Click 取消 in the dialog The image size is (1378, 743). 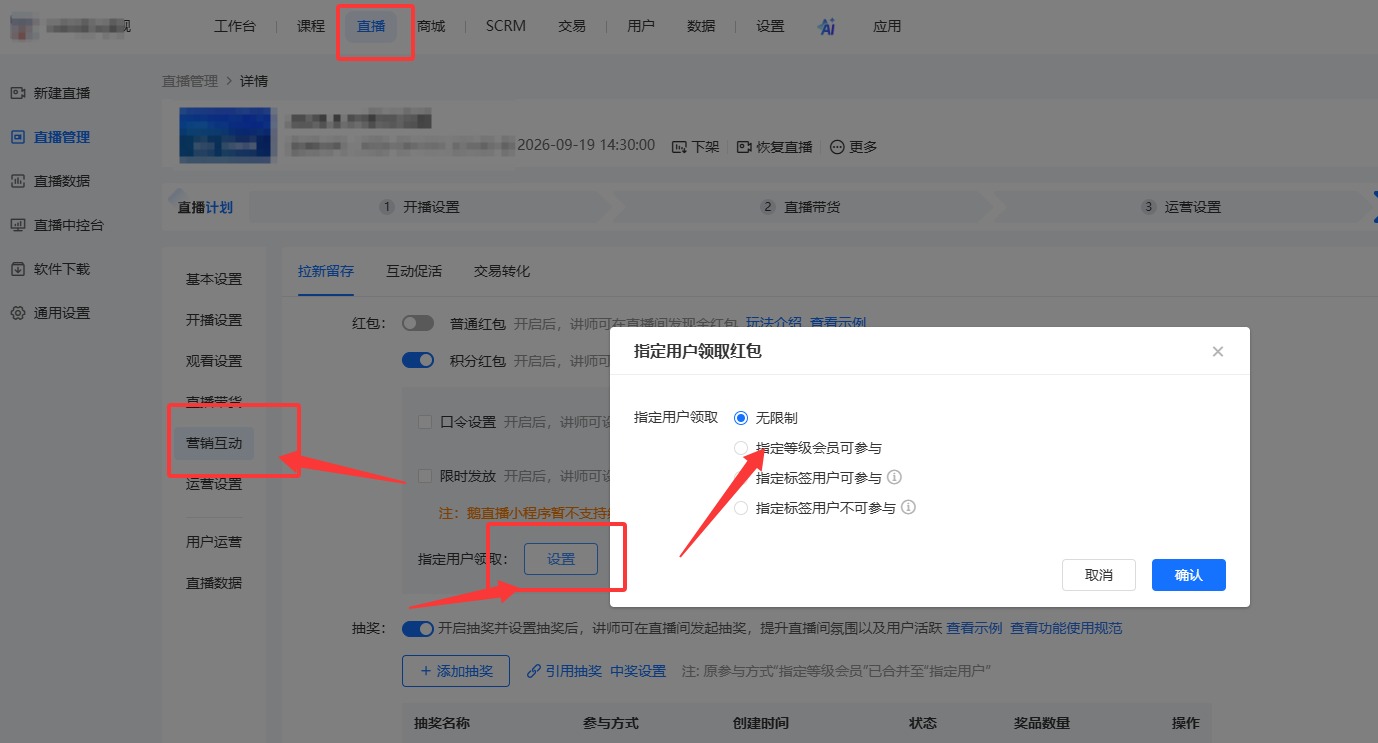pos(1099,575)
